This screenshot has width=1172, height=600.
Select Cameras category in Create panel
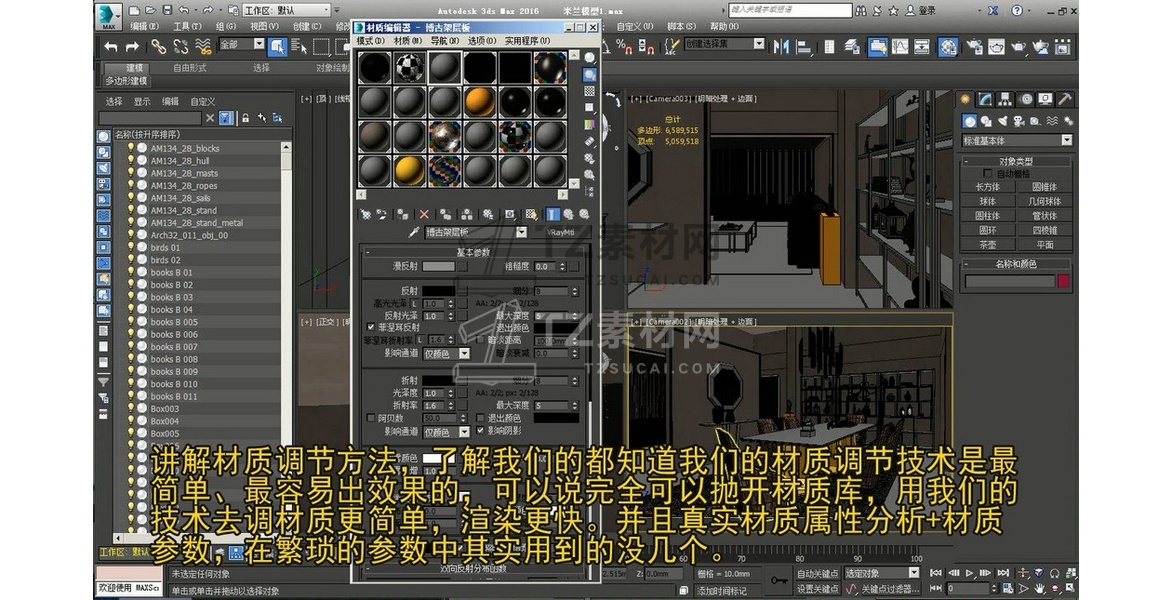tap(1020, 121)
